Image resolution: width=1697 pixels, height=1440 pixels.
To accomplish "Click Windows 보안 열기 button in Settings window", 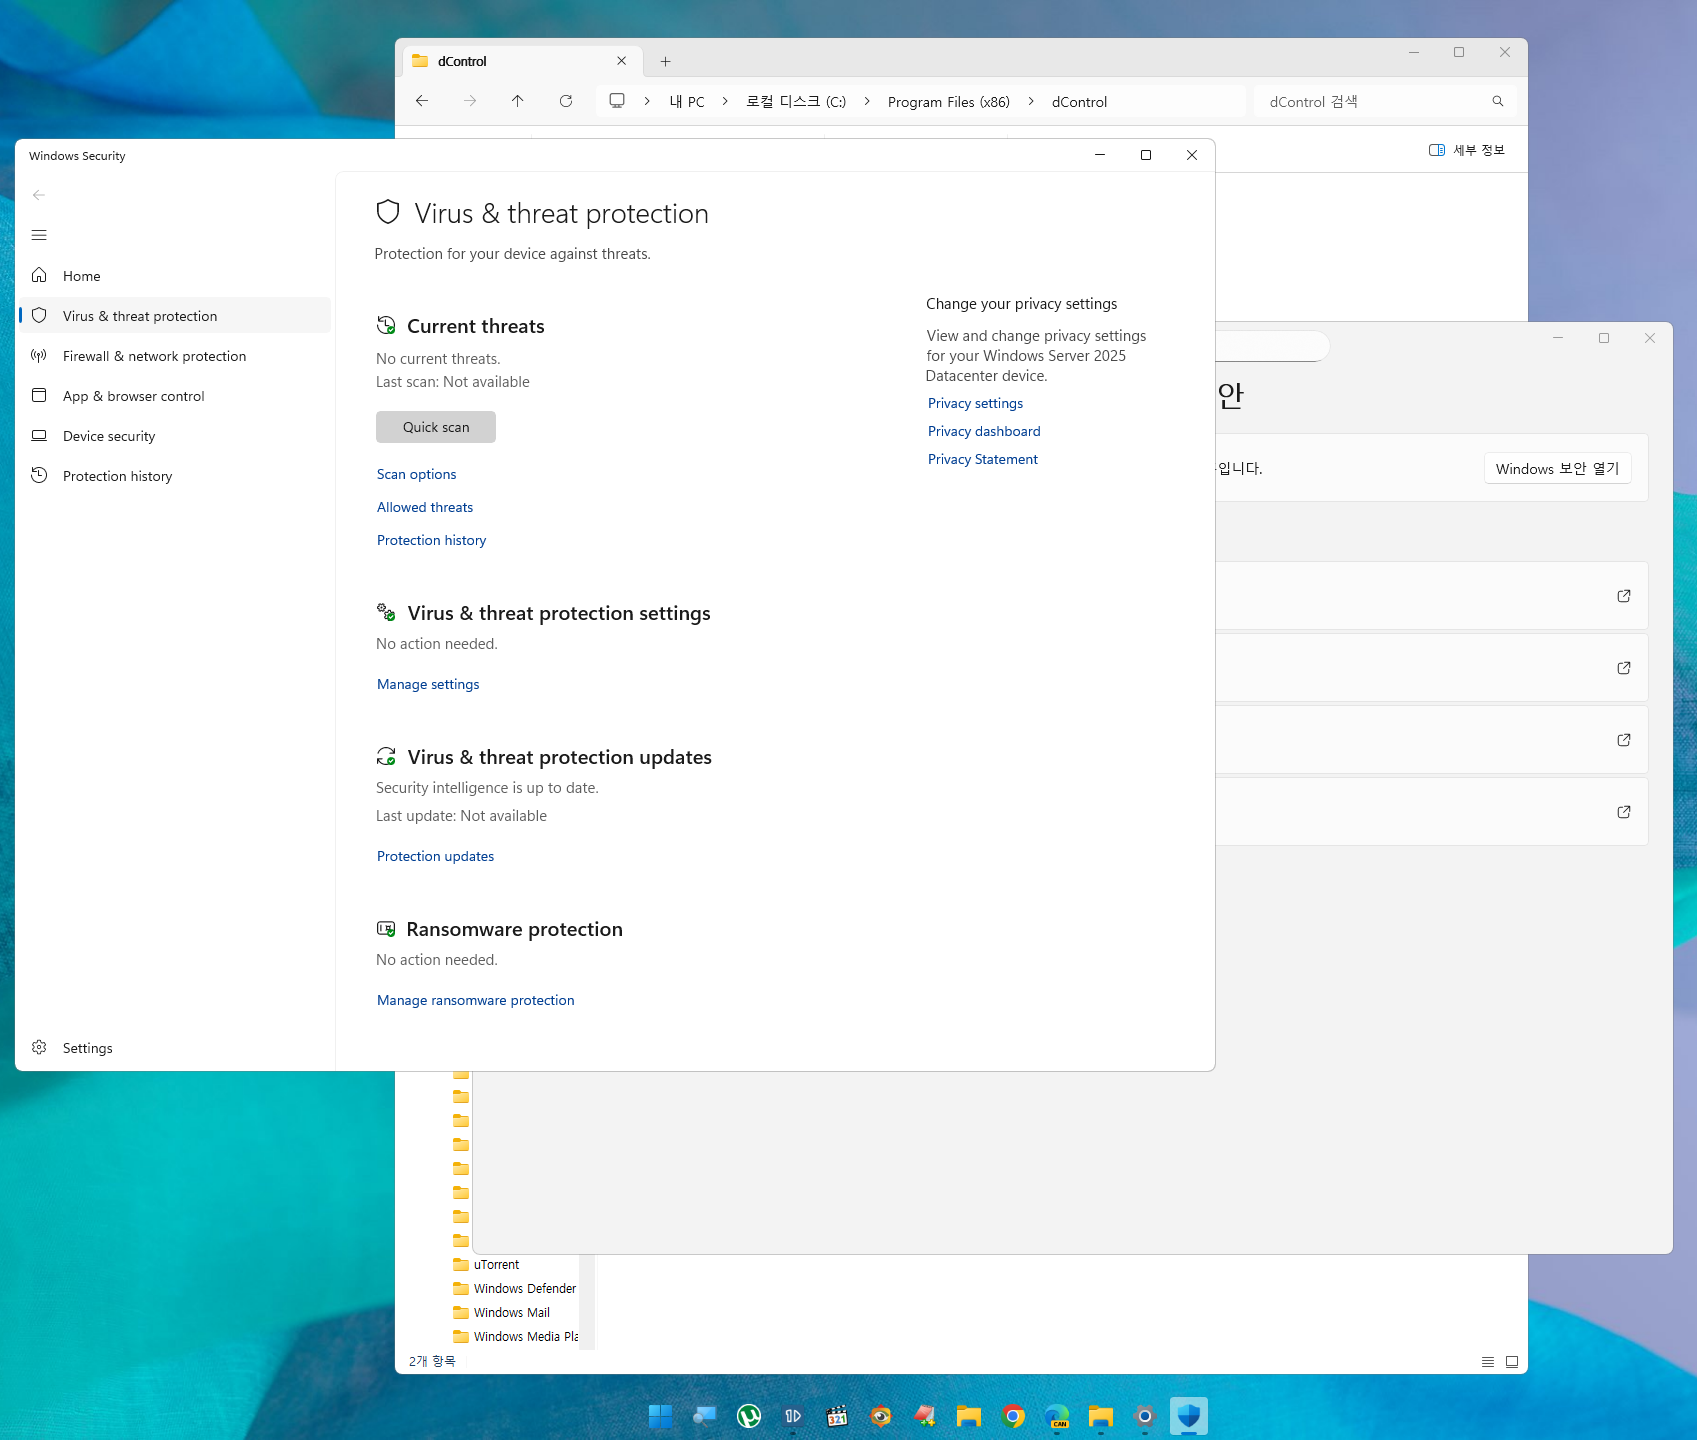I will tap(1557, 468).
